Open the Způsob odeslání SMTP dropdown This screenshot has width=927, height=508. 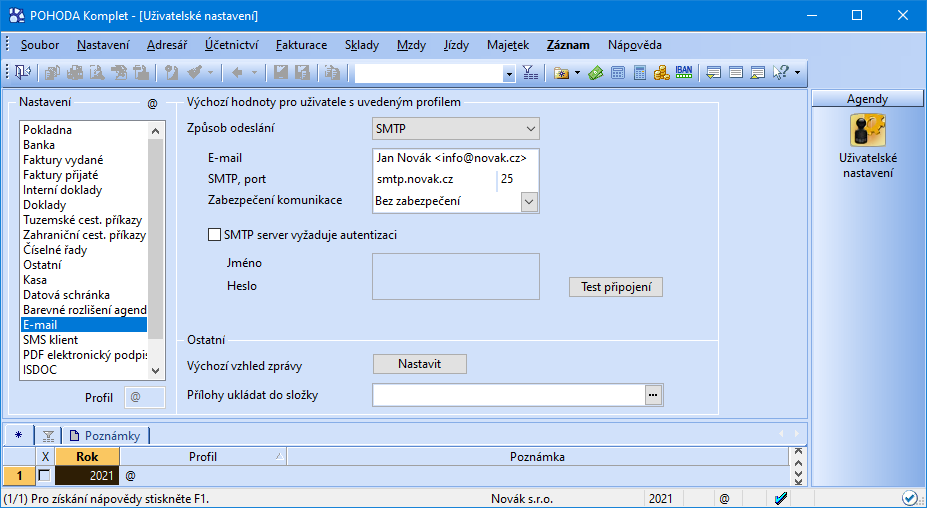(456, 128)
